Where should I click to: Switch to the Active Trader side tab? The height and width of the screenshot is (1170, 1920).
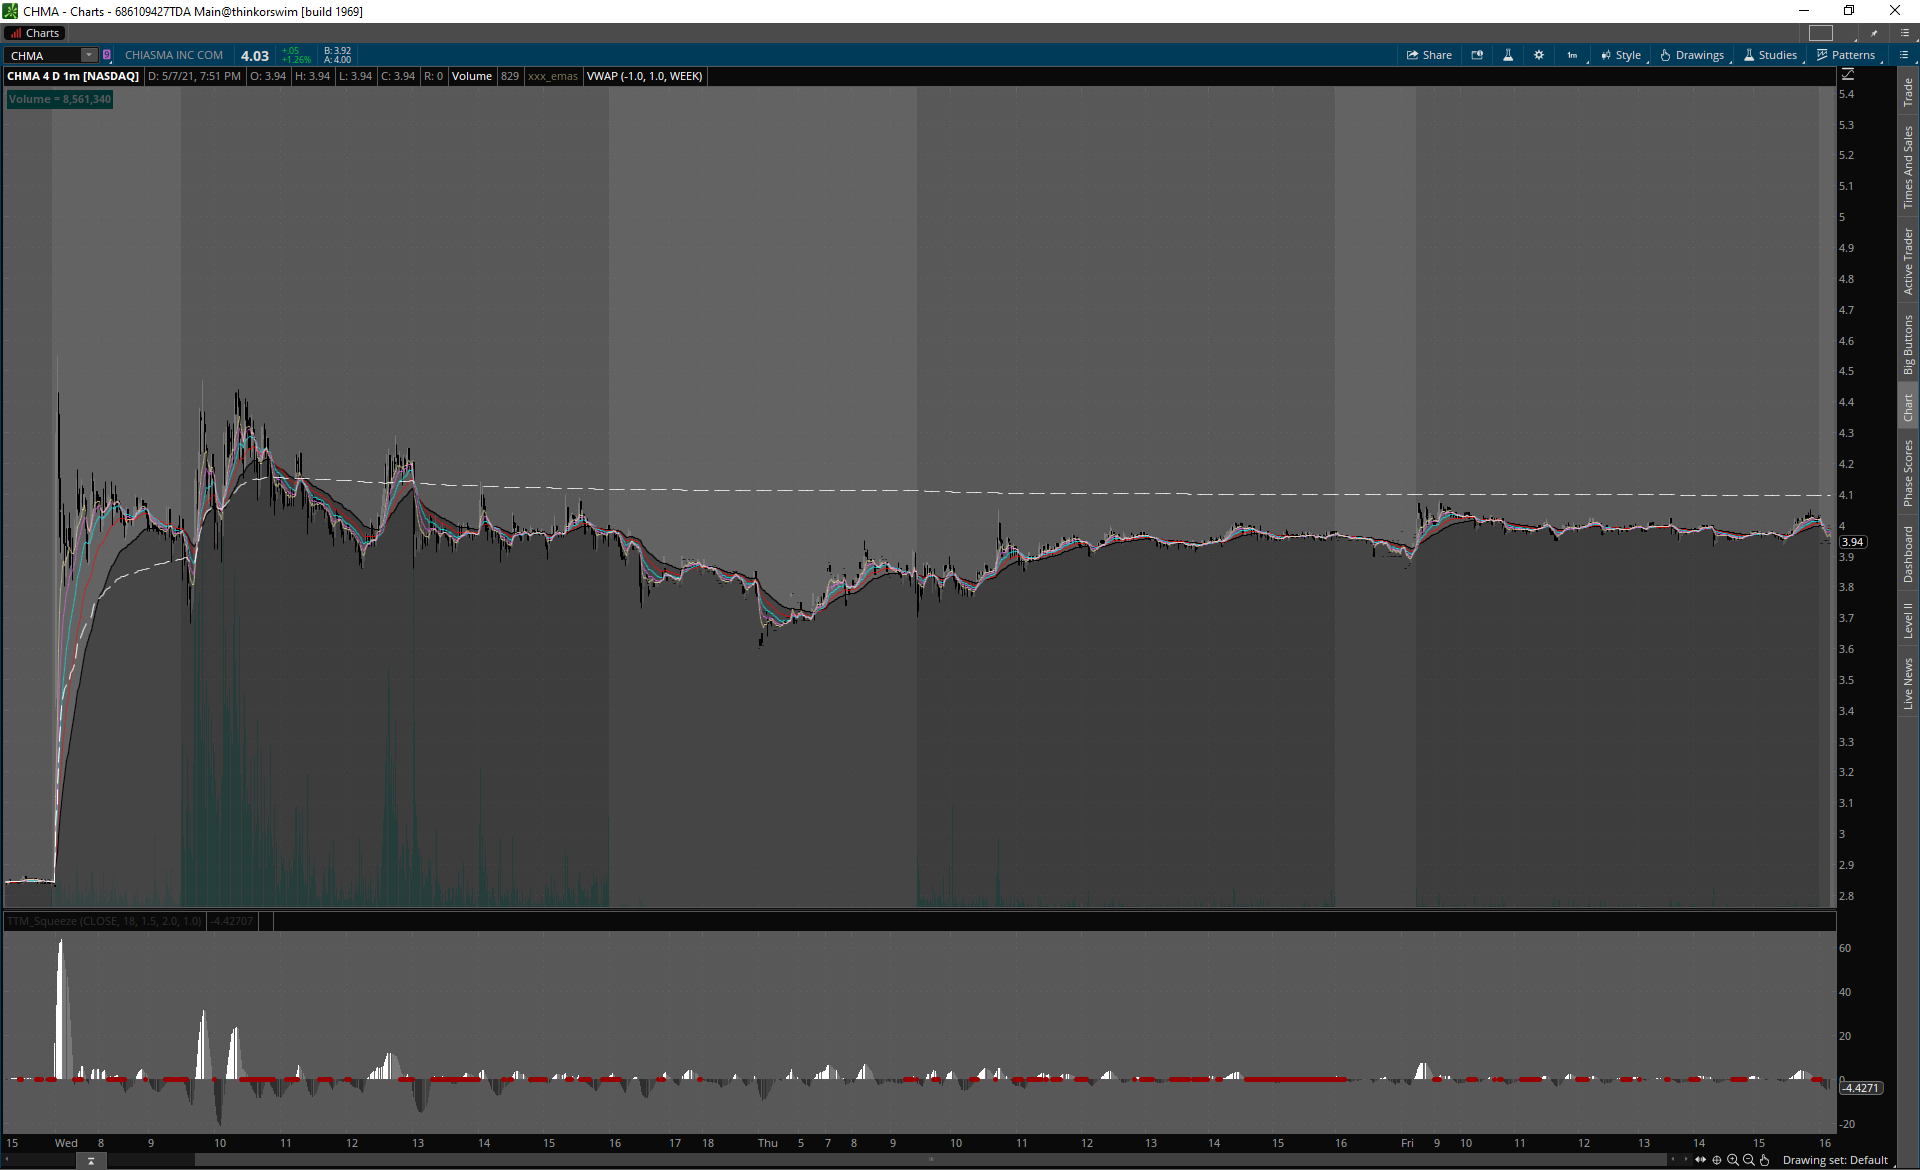[x=1908, y=261]
